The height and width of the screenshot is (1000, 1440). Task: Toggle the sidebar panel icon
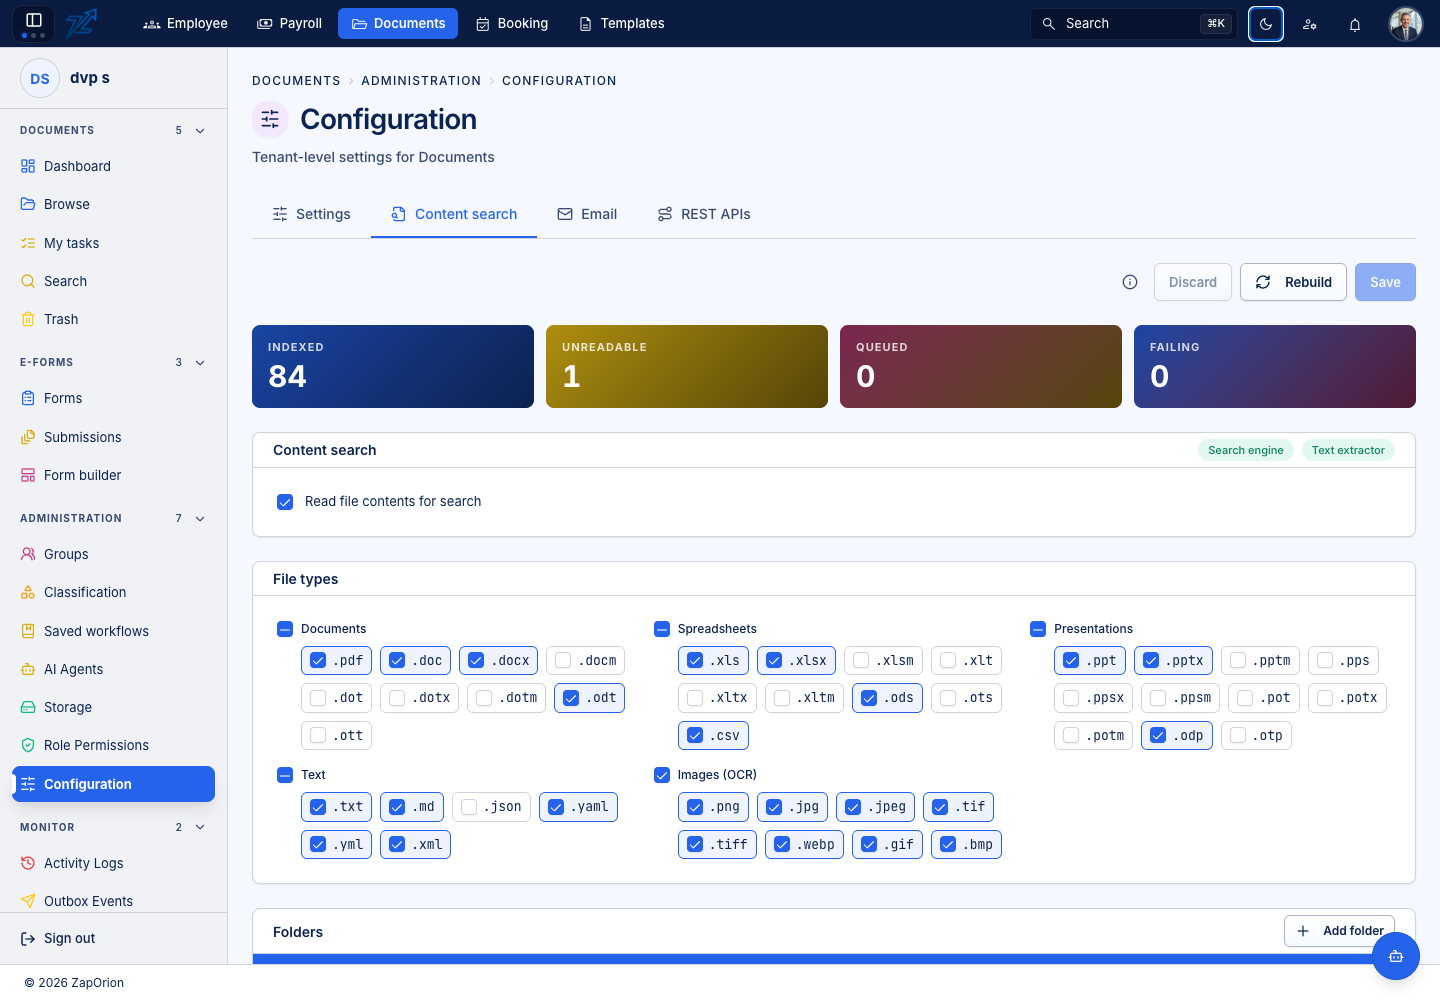click(33, 20)
